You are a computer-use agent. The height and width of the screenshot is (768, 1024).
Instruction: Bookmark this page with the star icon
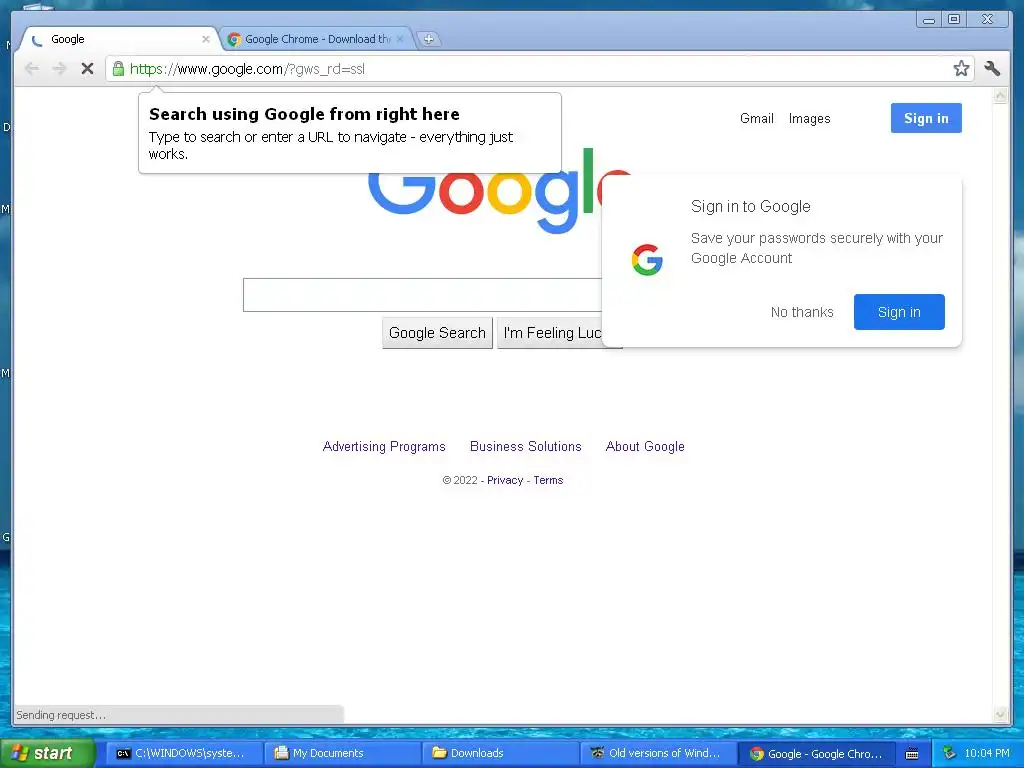pos(961,69)
